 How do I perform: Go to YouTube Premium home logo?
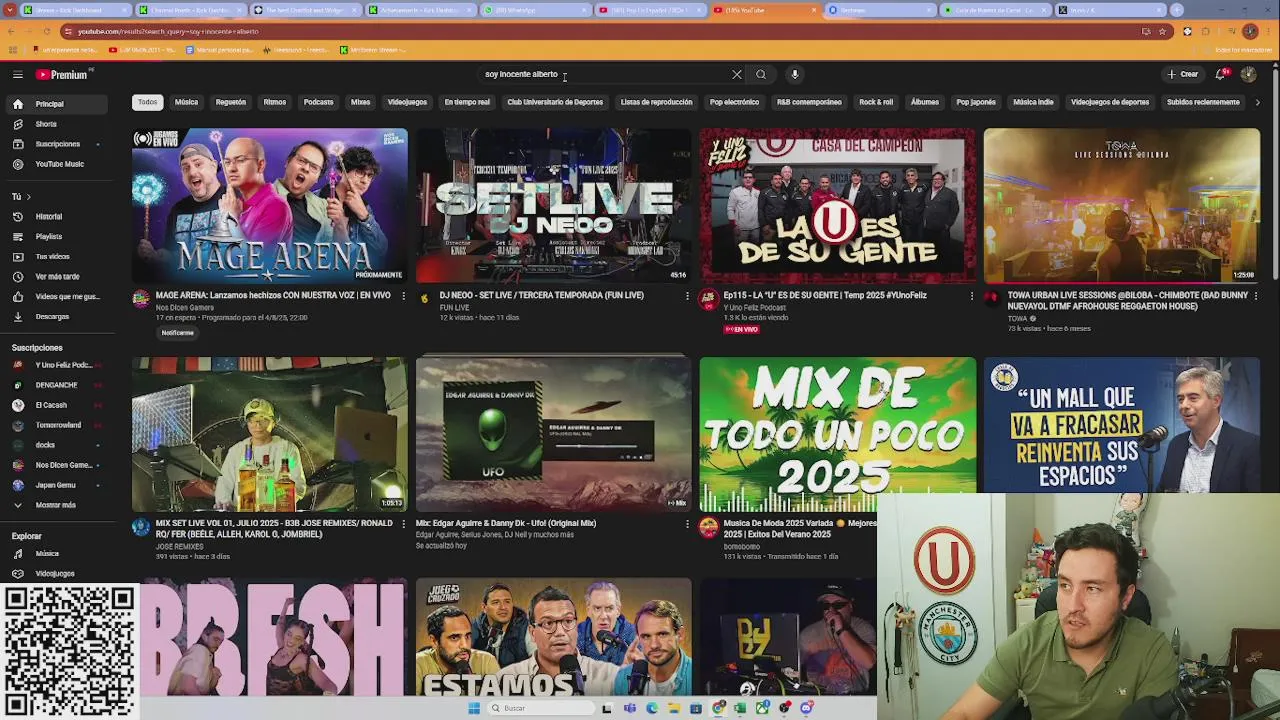coord(63,74)
